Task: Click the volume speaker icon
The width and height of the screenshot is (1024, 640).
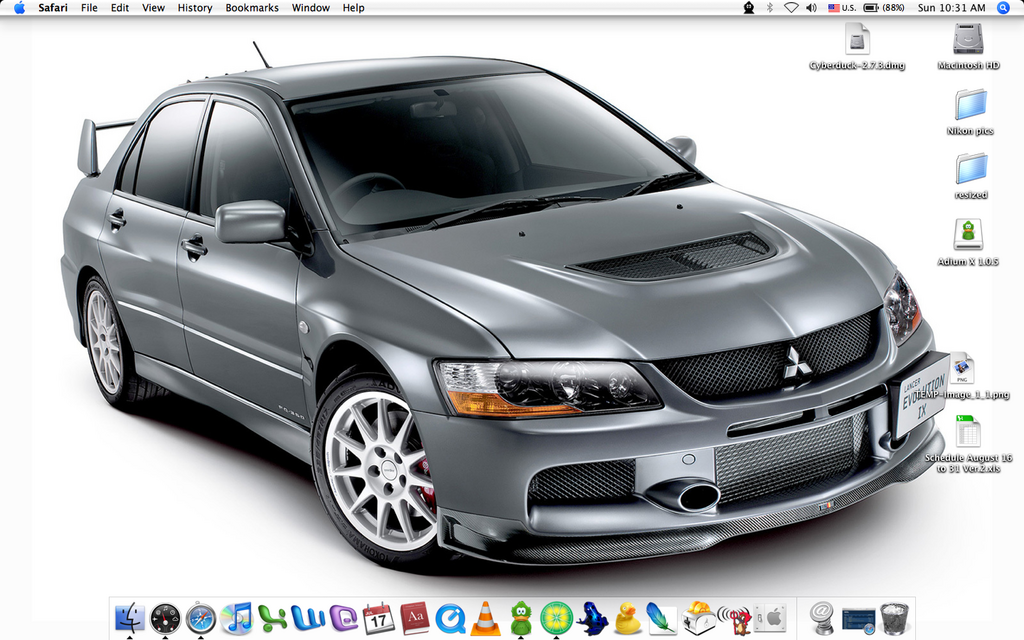Action: 811,8
